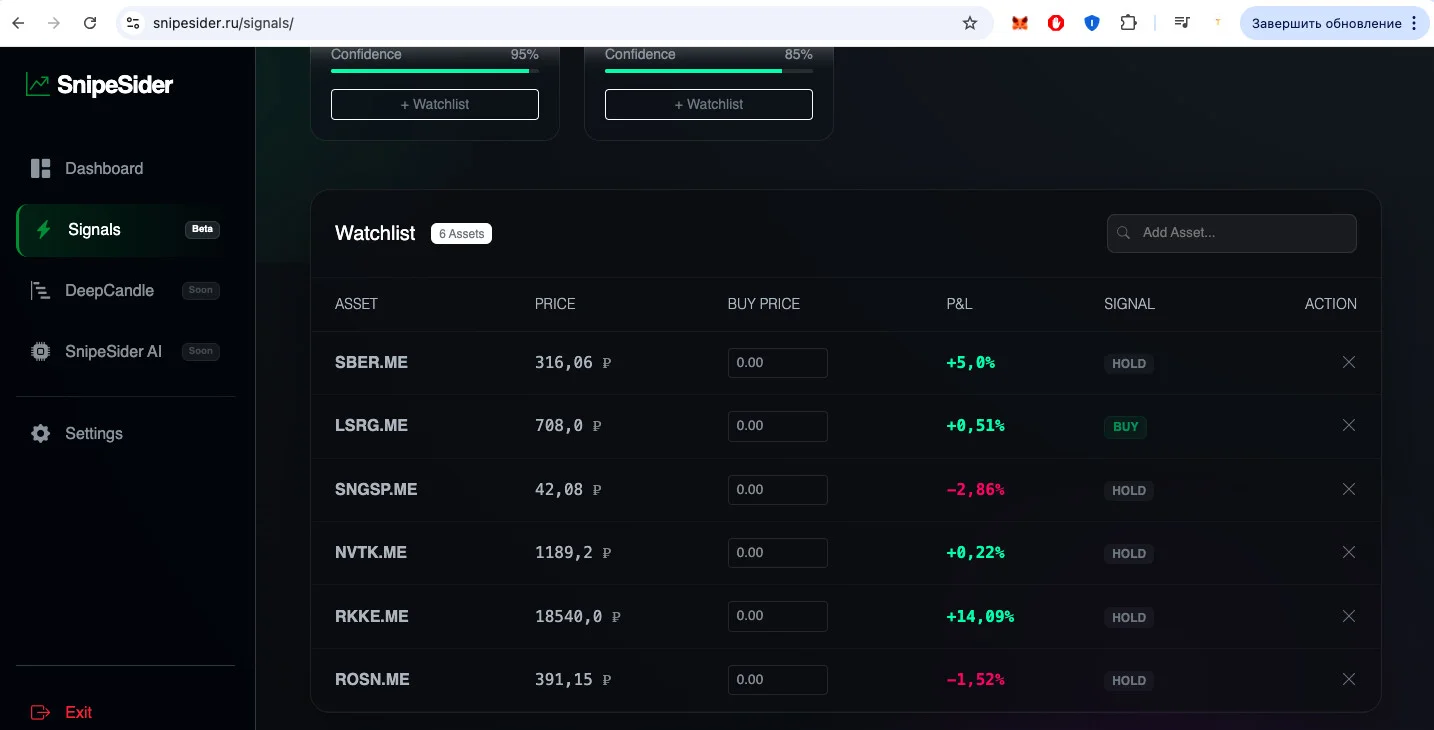Viewport: 1434px width, 730px height.
Task: Click the RKKE.ME buy price field
Action: coord(778,616)
